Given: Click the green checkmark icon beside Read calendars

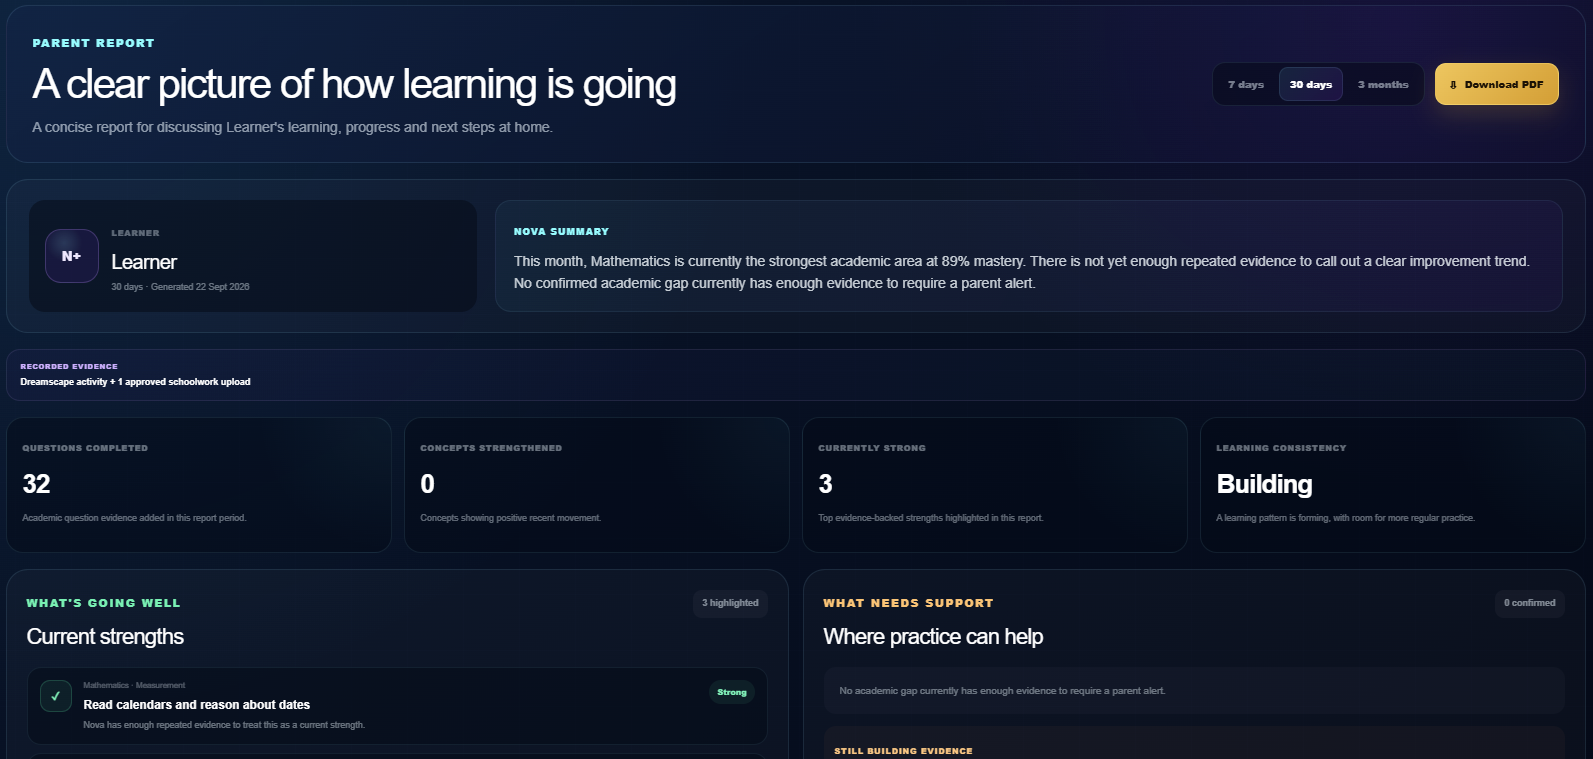Looking at the screenshot, I should 56,696.
